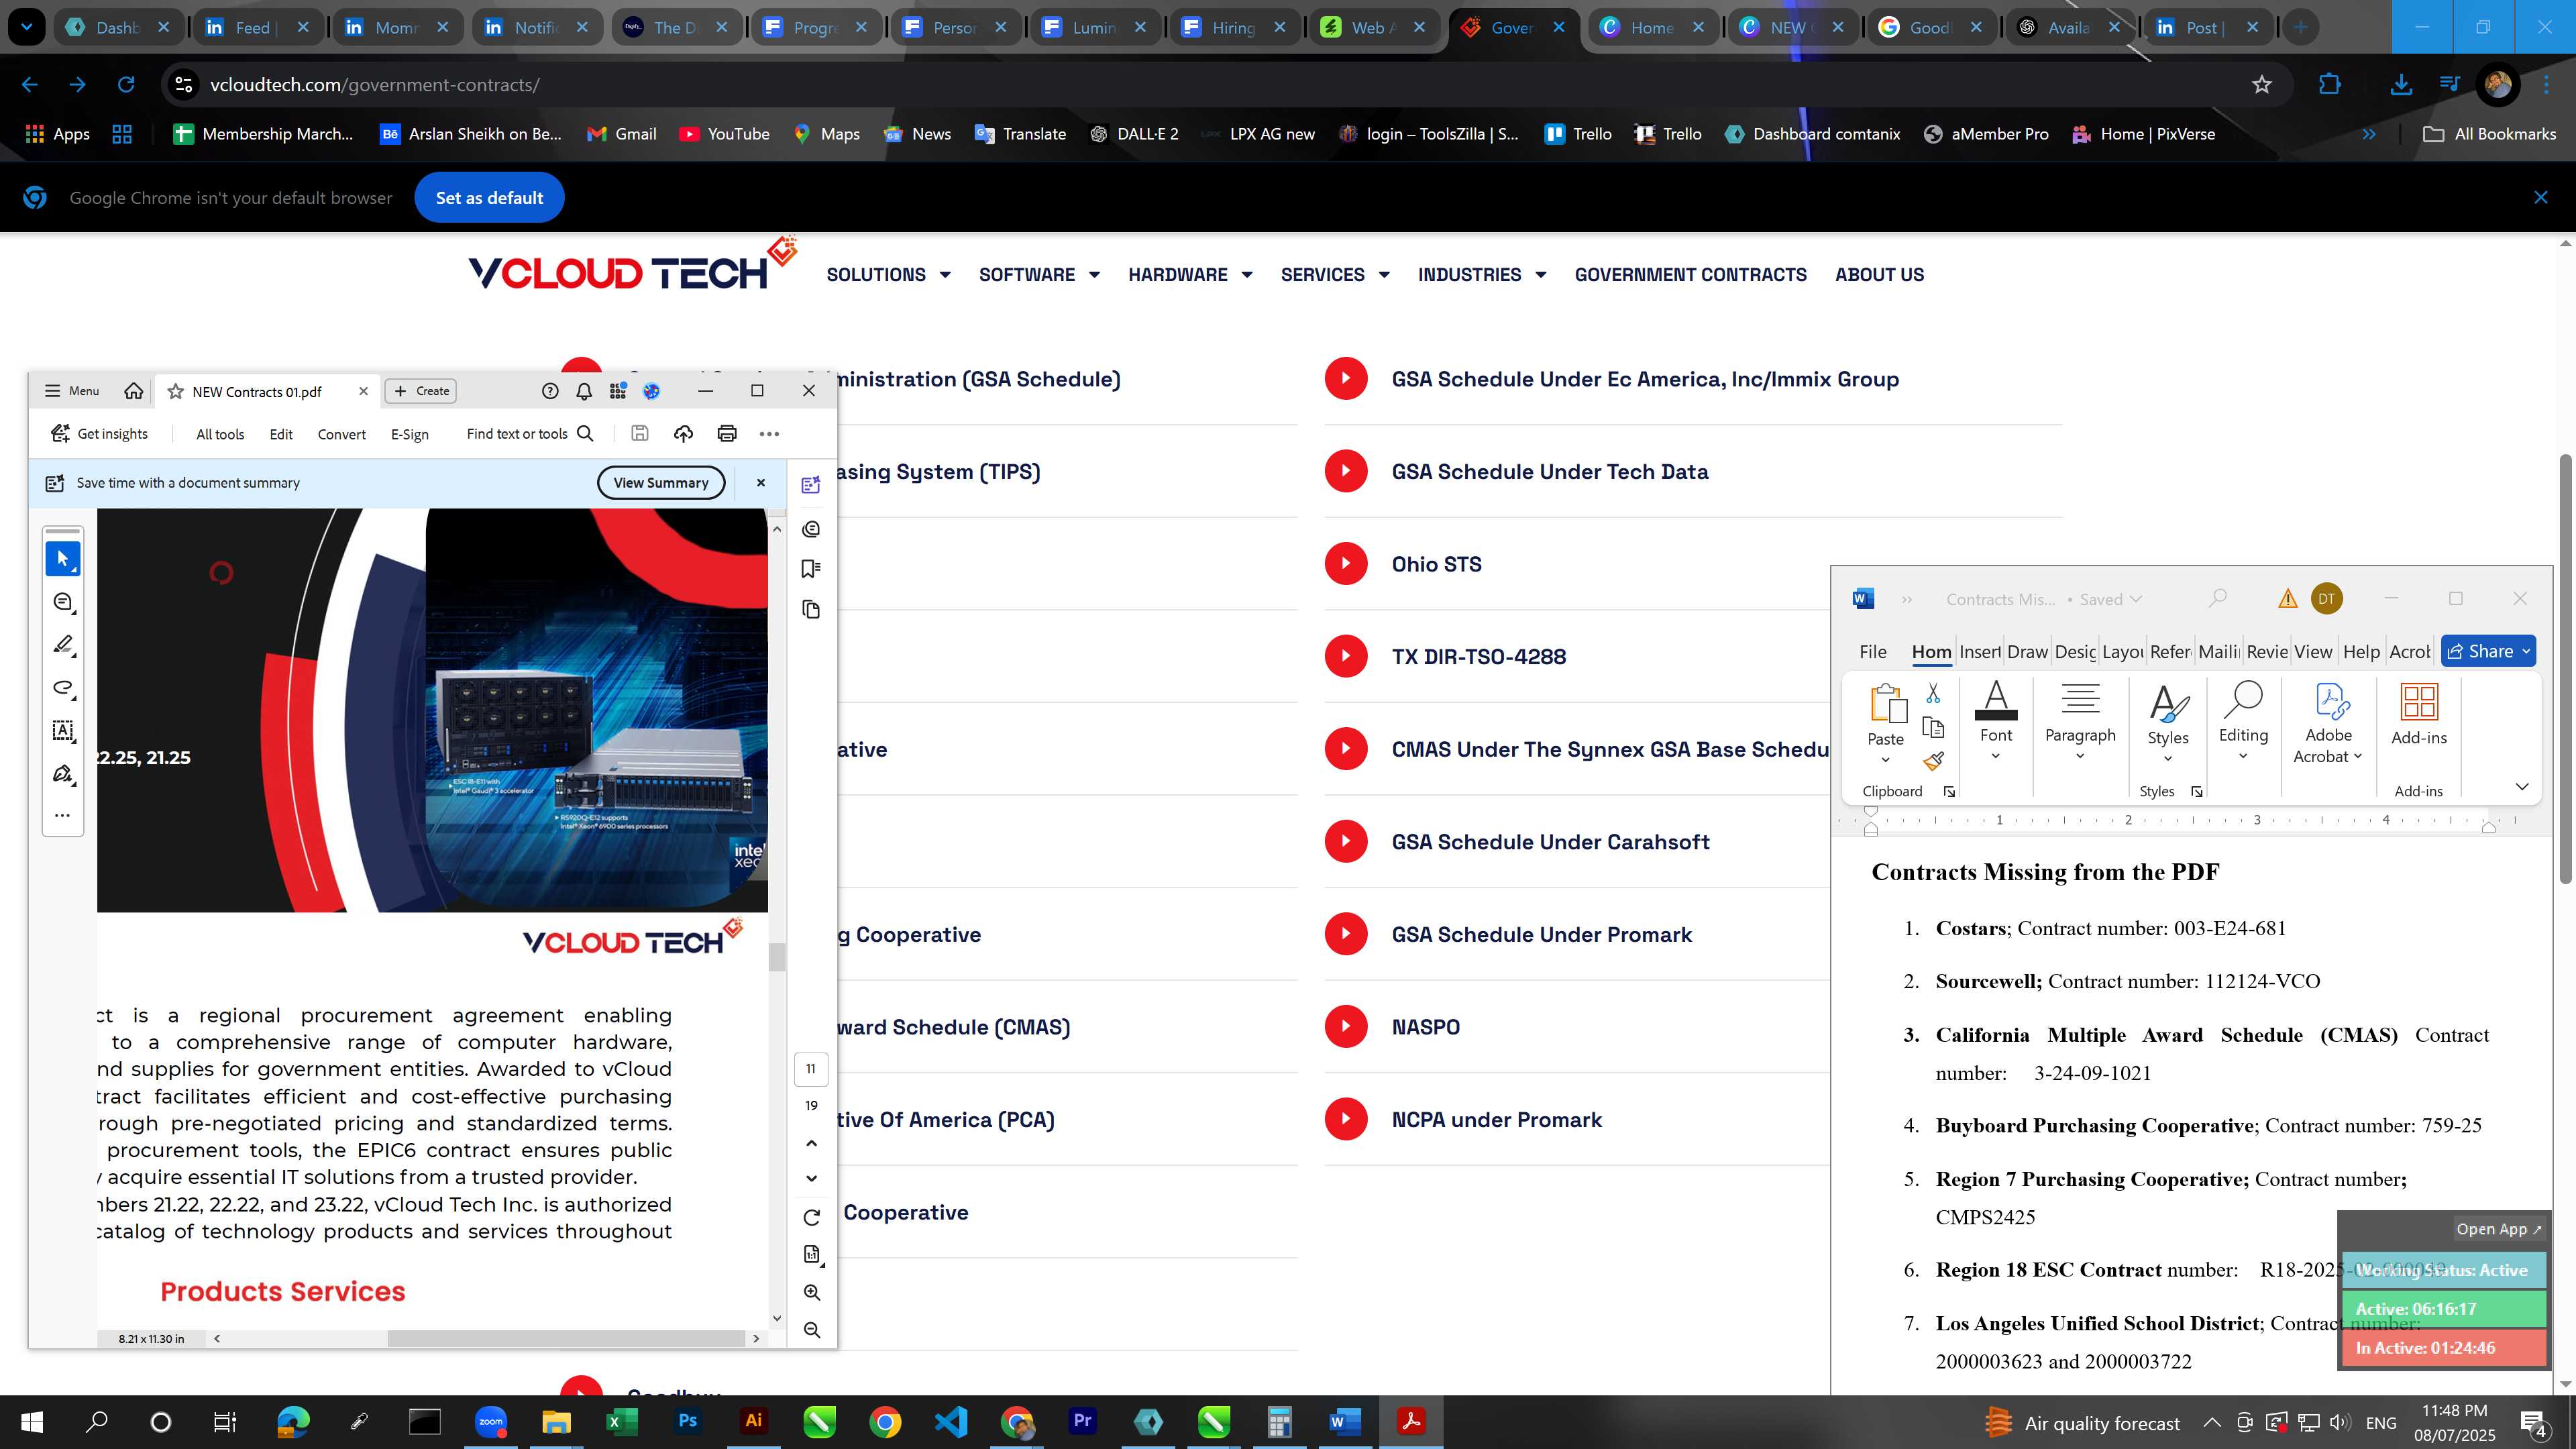Click the Create button in Acrobat
2576x1449 pixels.
(421, 391)
